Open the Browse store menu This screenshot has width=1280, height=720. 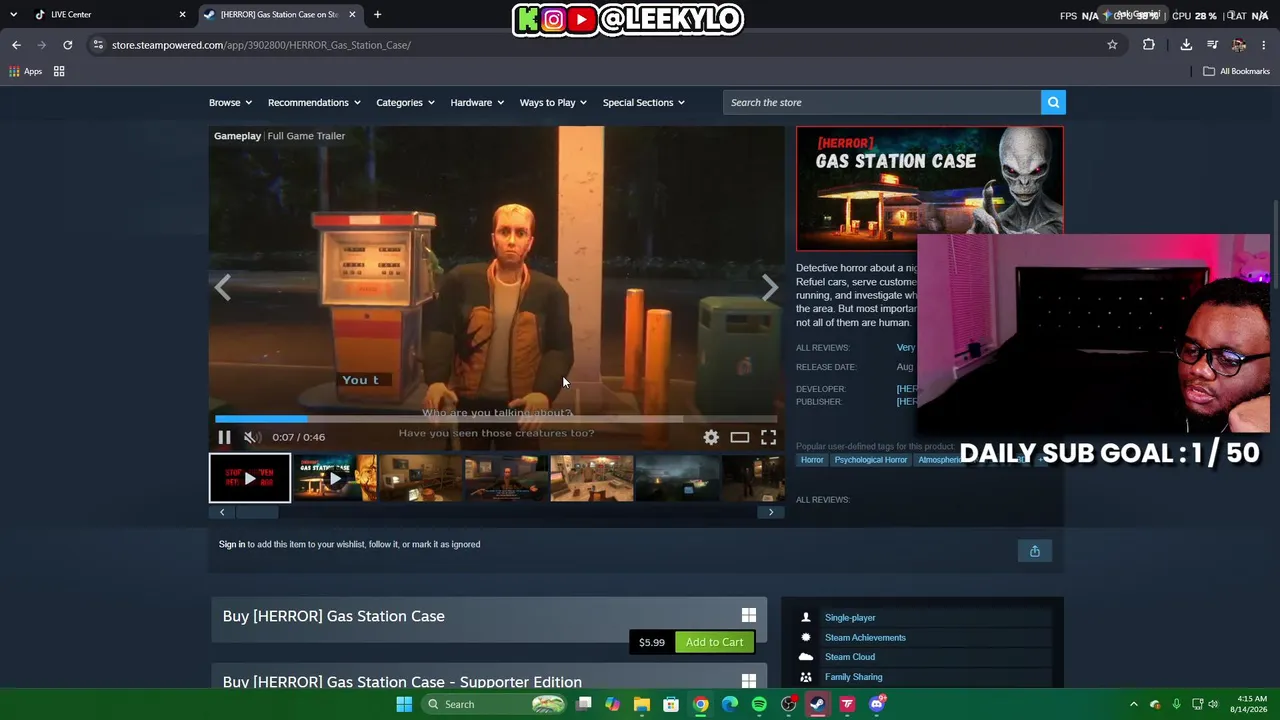tap(230, 102)
